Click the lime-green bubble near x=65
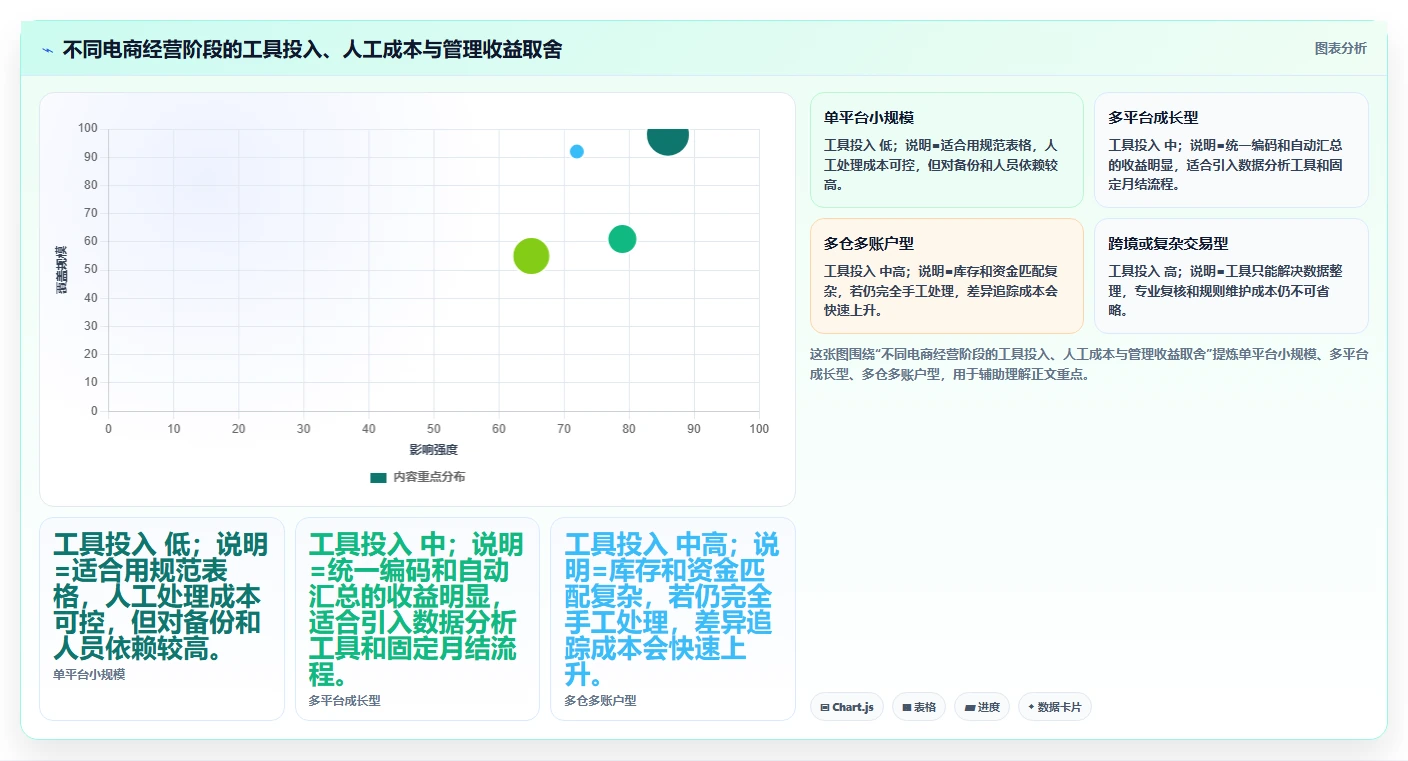The image size is (1408, 761). [x=531, y=256]
